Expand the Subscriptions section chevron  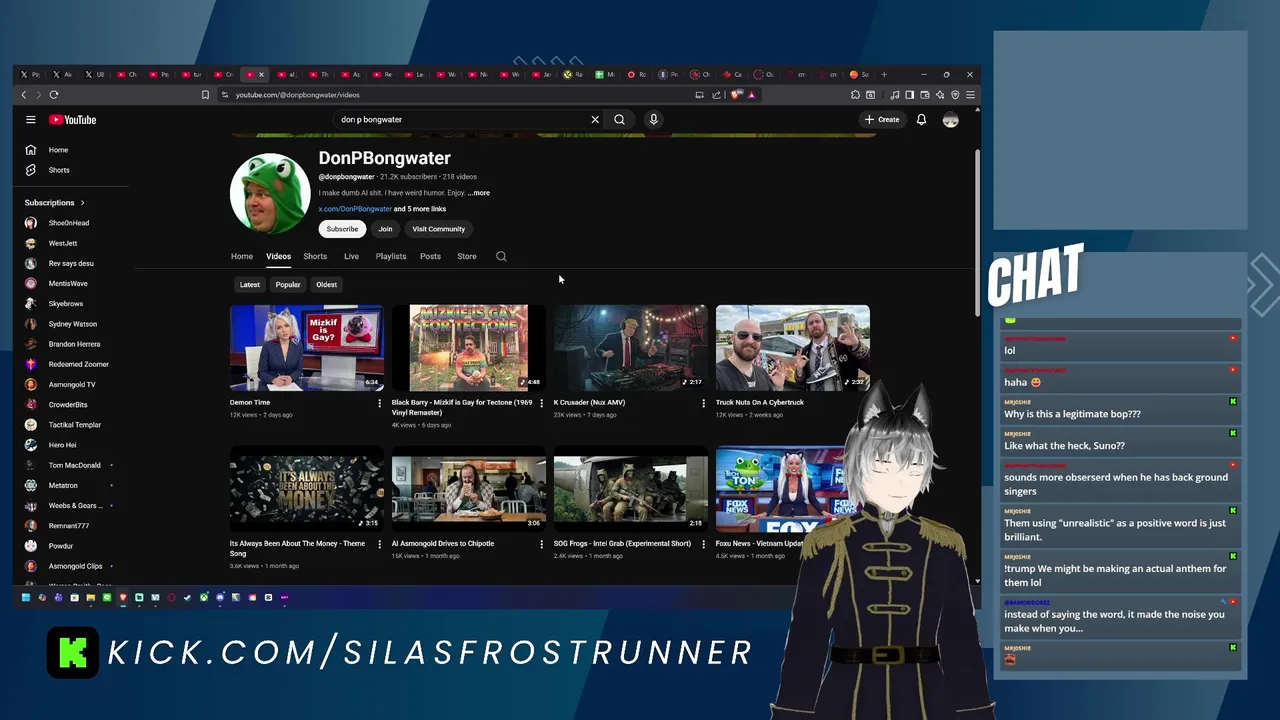click(82, 203)
